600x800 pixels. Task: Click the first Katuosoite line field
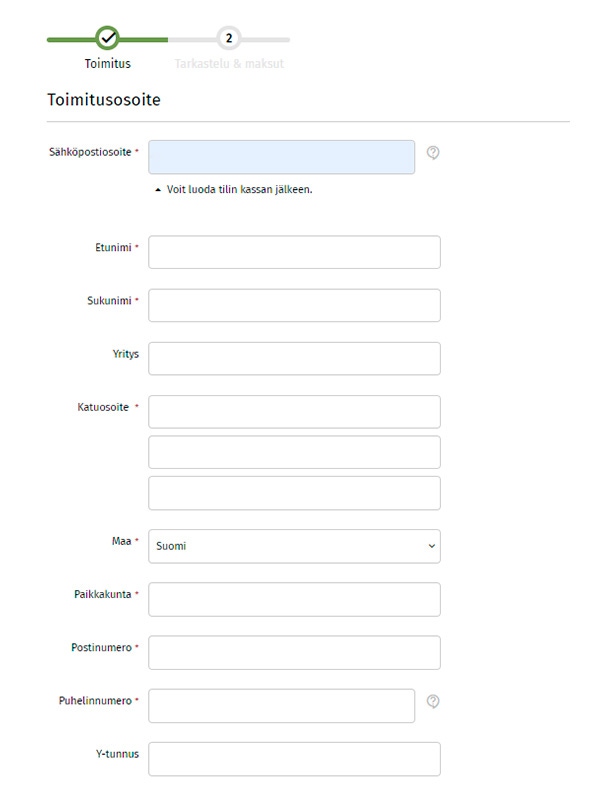tap(294, 412)
